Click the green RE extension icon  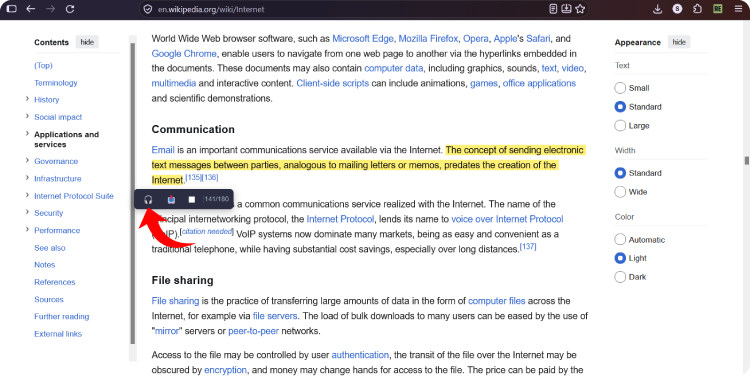pyautogui.click(x=718, y=9)
